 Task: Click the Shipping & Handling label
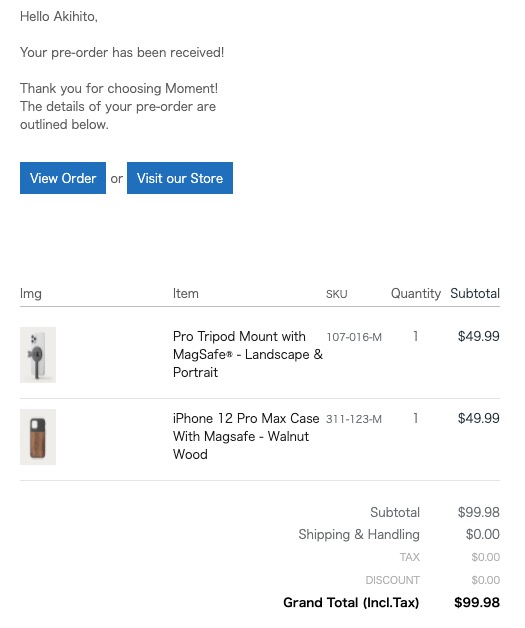359,535
